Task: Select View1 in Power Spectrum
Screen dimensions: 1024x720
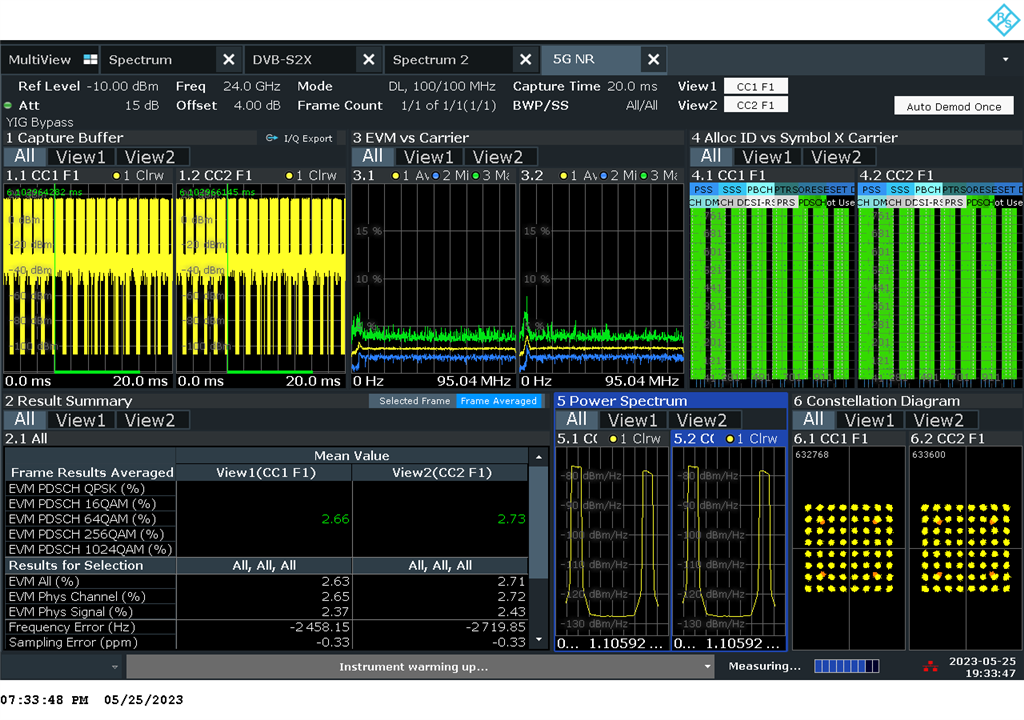Action: point(632,420)
